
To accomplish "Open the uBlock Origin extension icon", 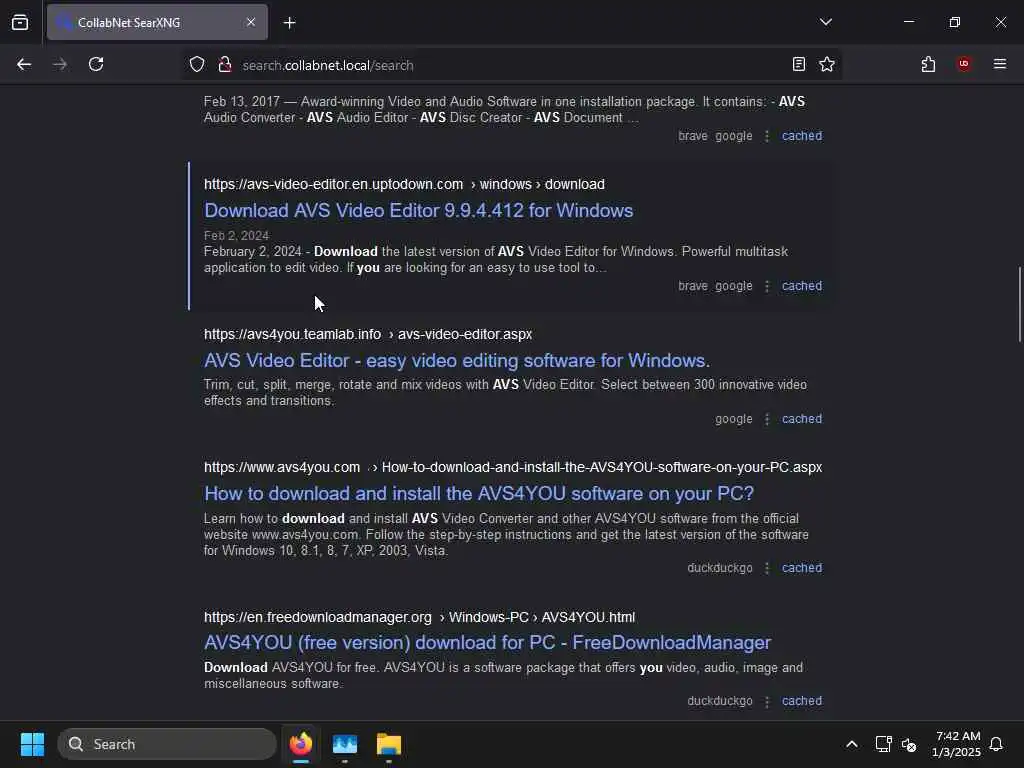I will [964, 64].
